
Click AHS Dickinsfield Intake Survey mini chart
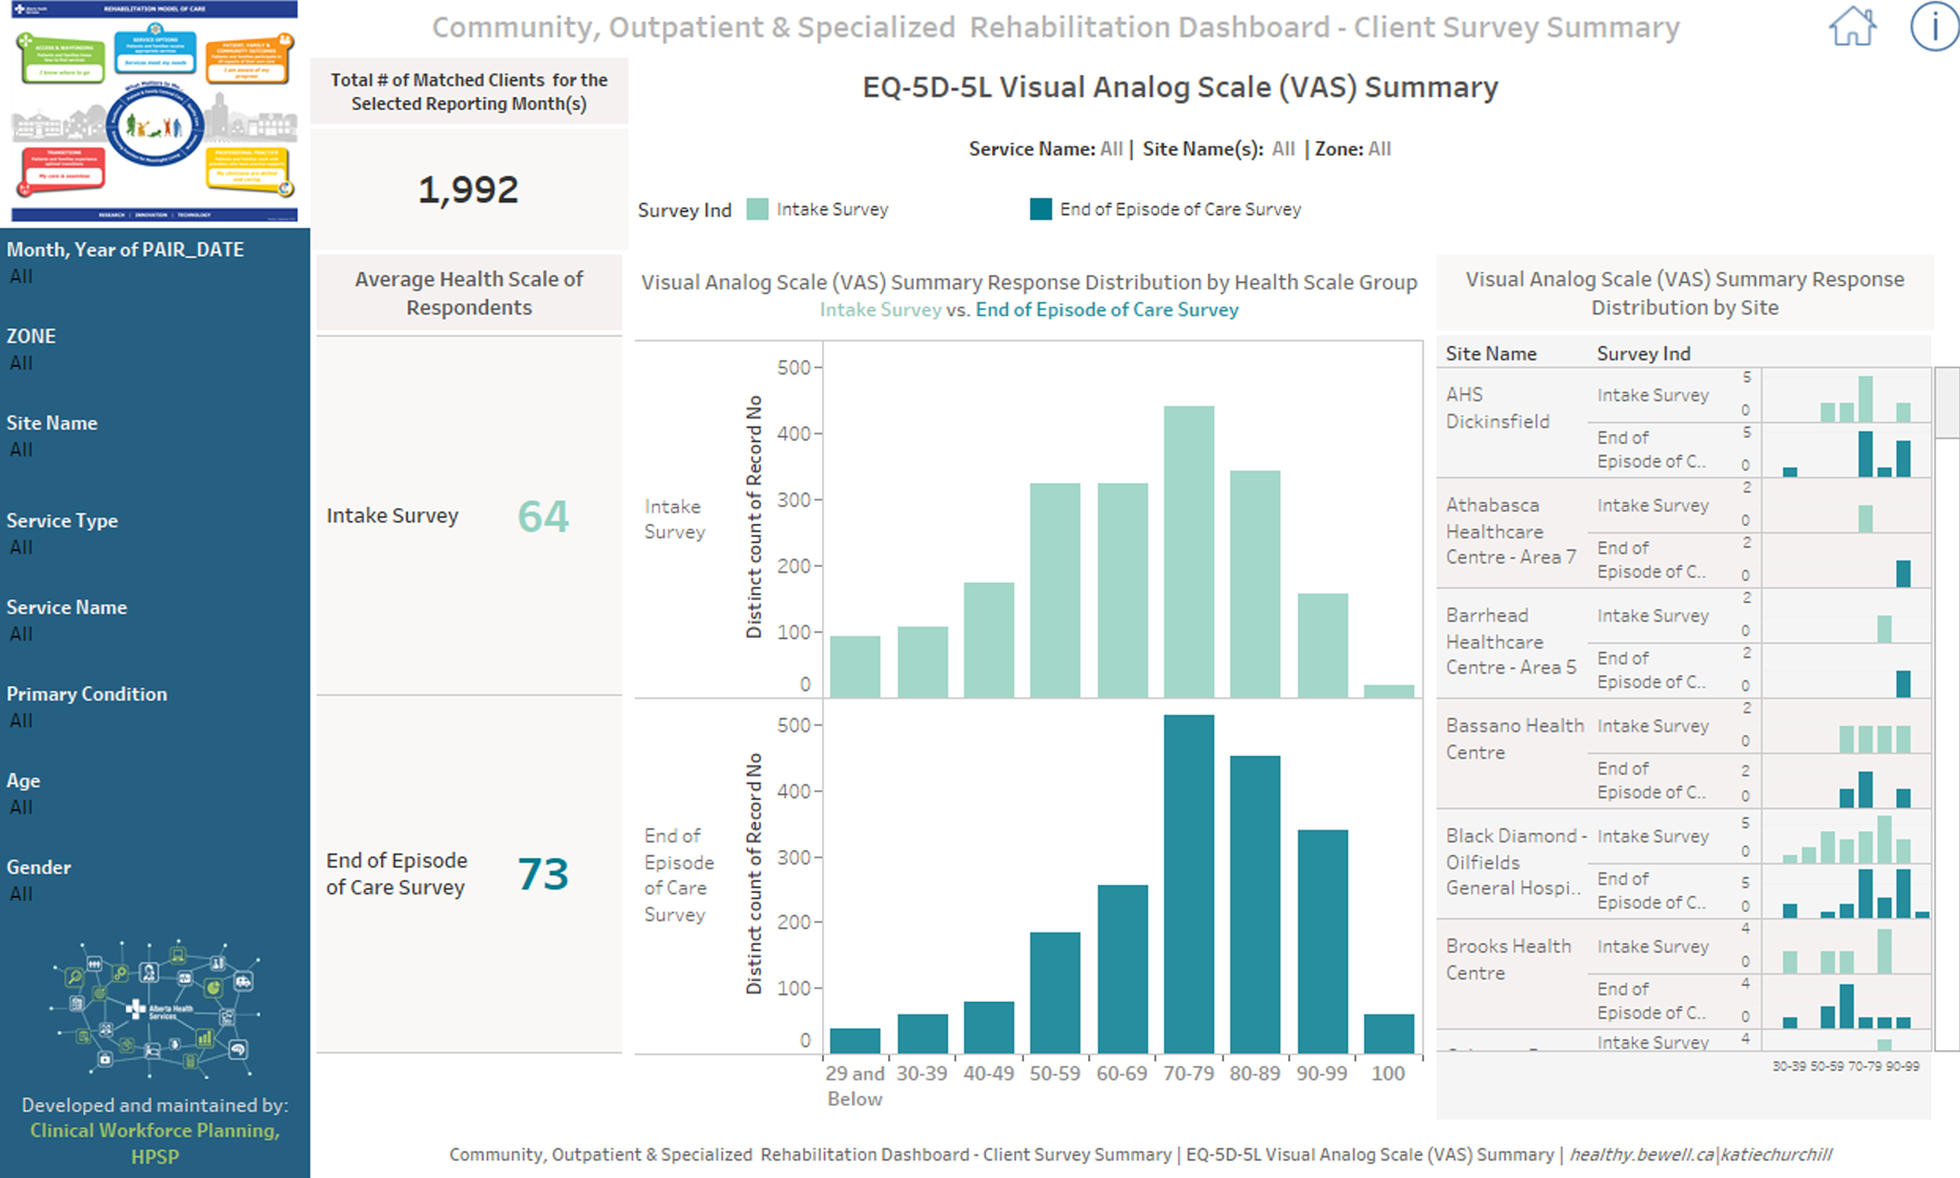pos(1846,396)
